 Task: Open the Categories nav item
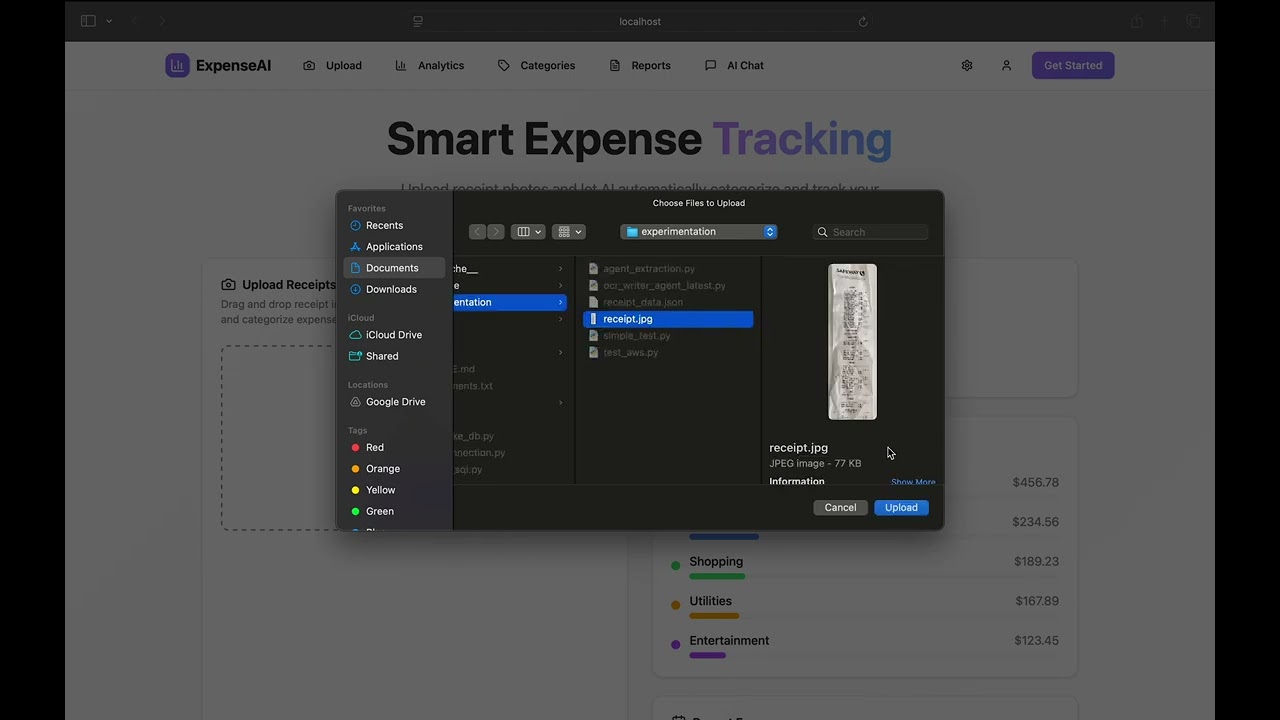point(536,65)
